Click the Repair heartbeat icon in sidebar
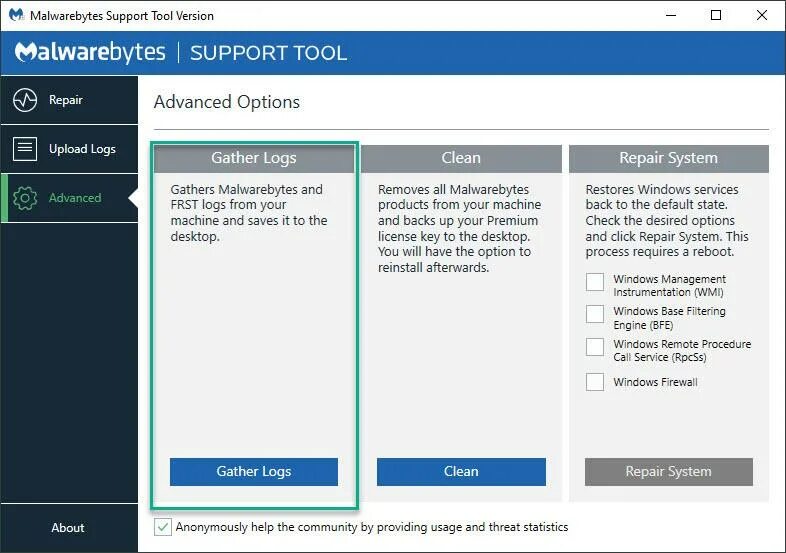786x553 pixels. coord(25,100)
